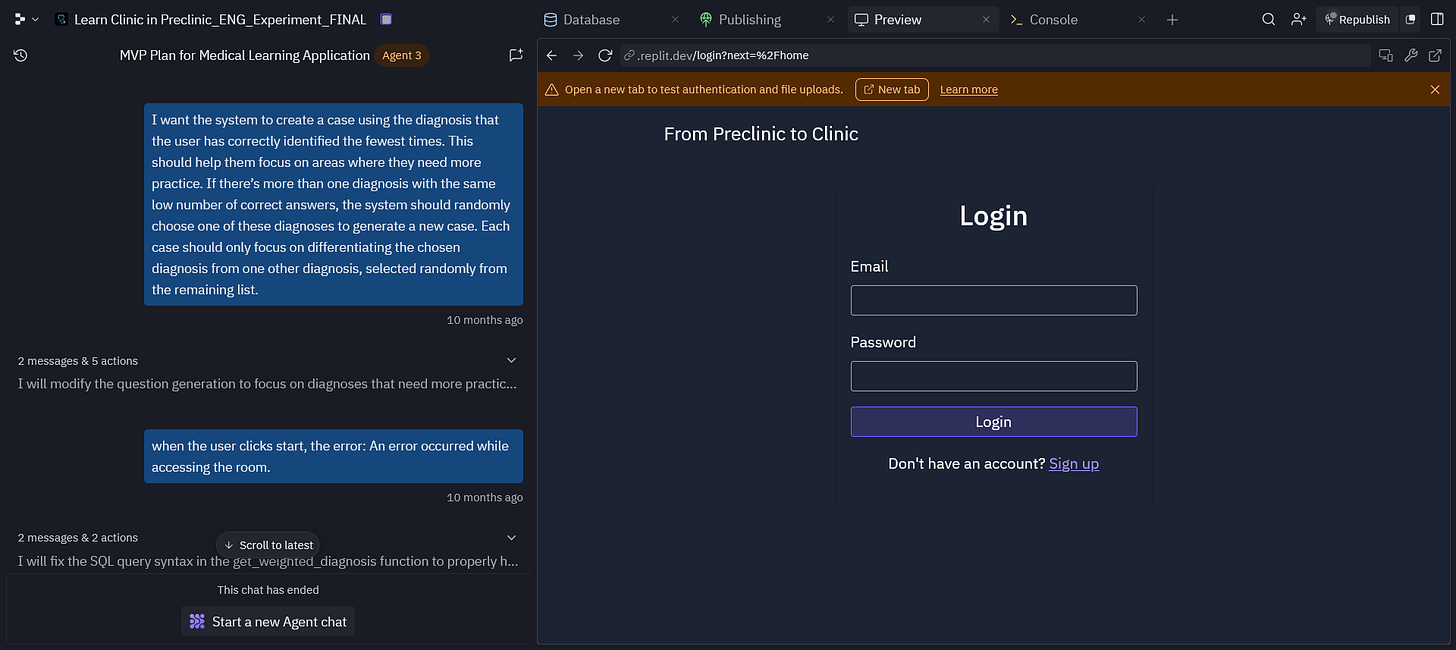Focus the Email input field
Viewport: 1456px width, 650px height.
tap(994, 300)
